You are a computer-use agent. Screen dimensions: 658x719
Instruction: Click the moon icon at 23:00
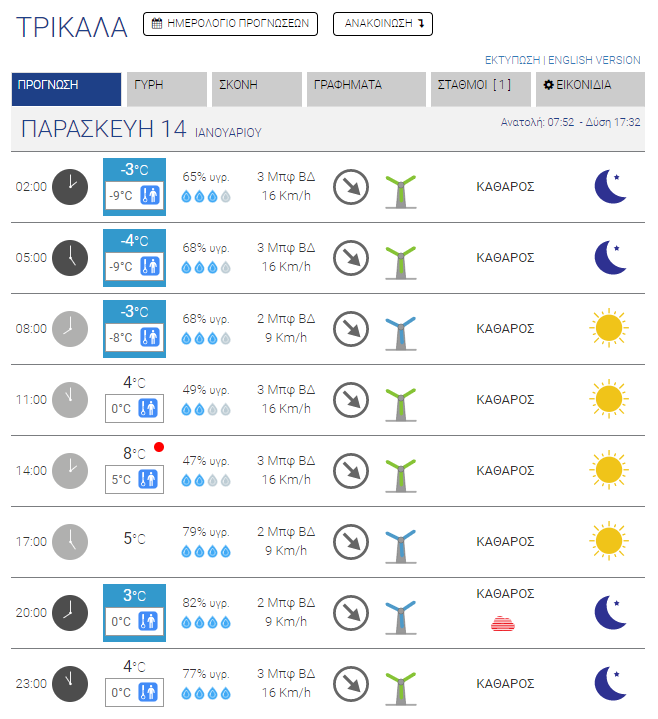click(x=609, y=683)
